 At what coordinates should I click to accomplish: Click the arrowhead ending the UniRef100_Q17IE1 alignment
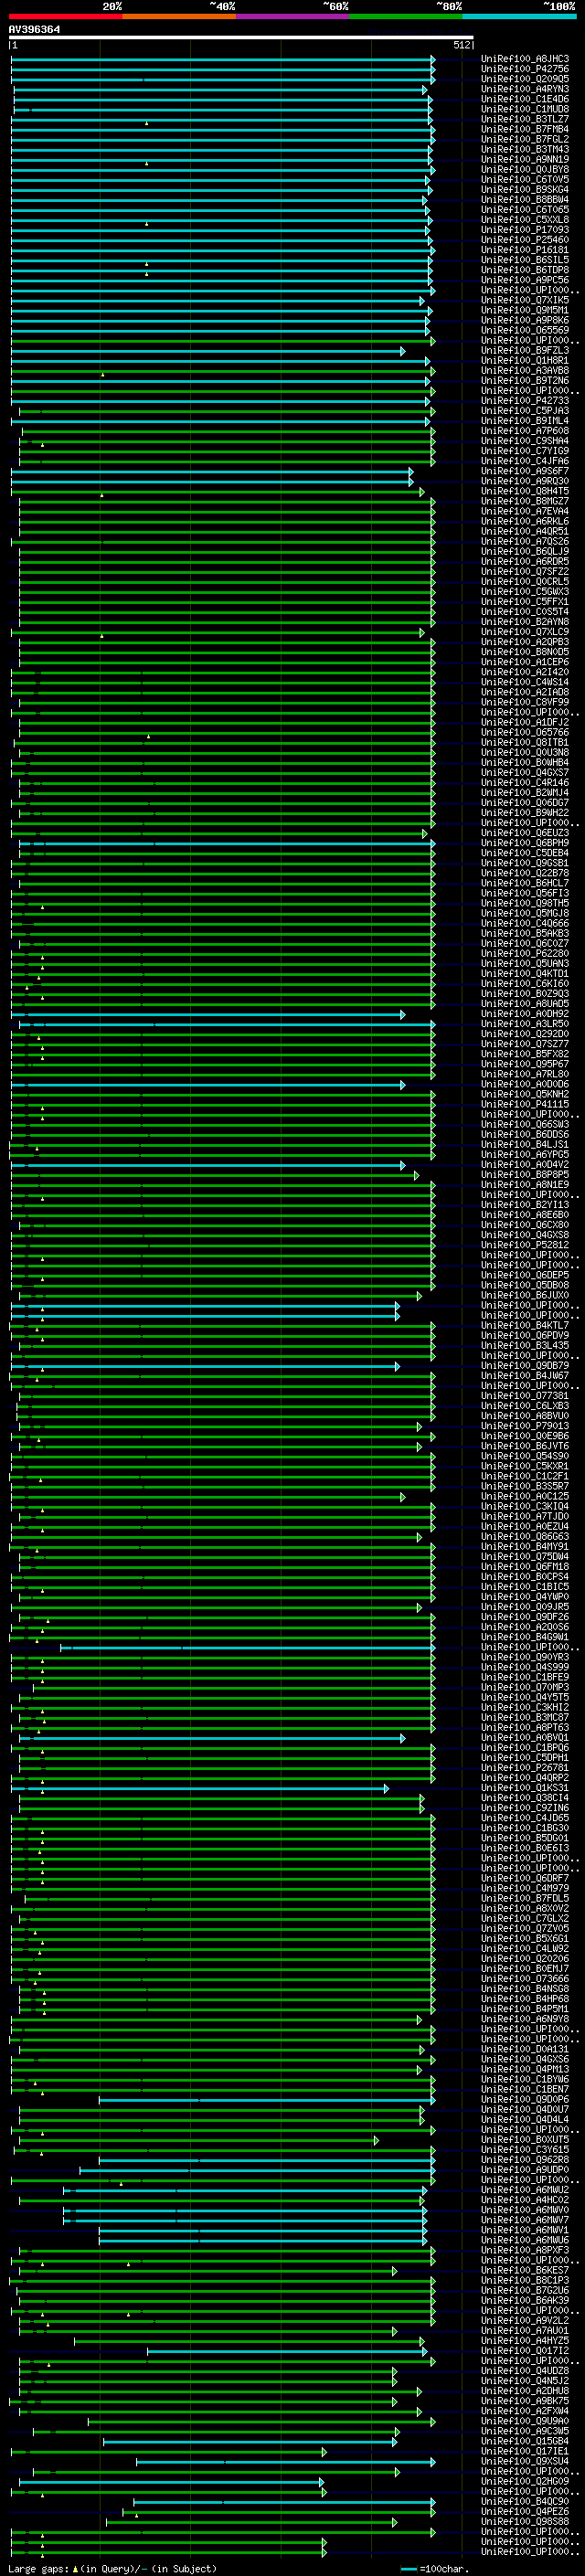pos(324,2452)
